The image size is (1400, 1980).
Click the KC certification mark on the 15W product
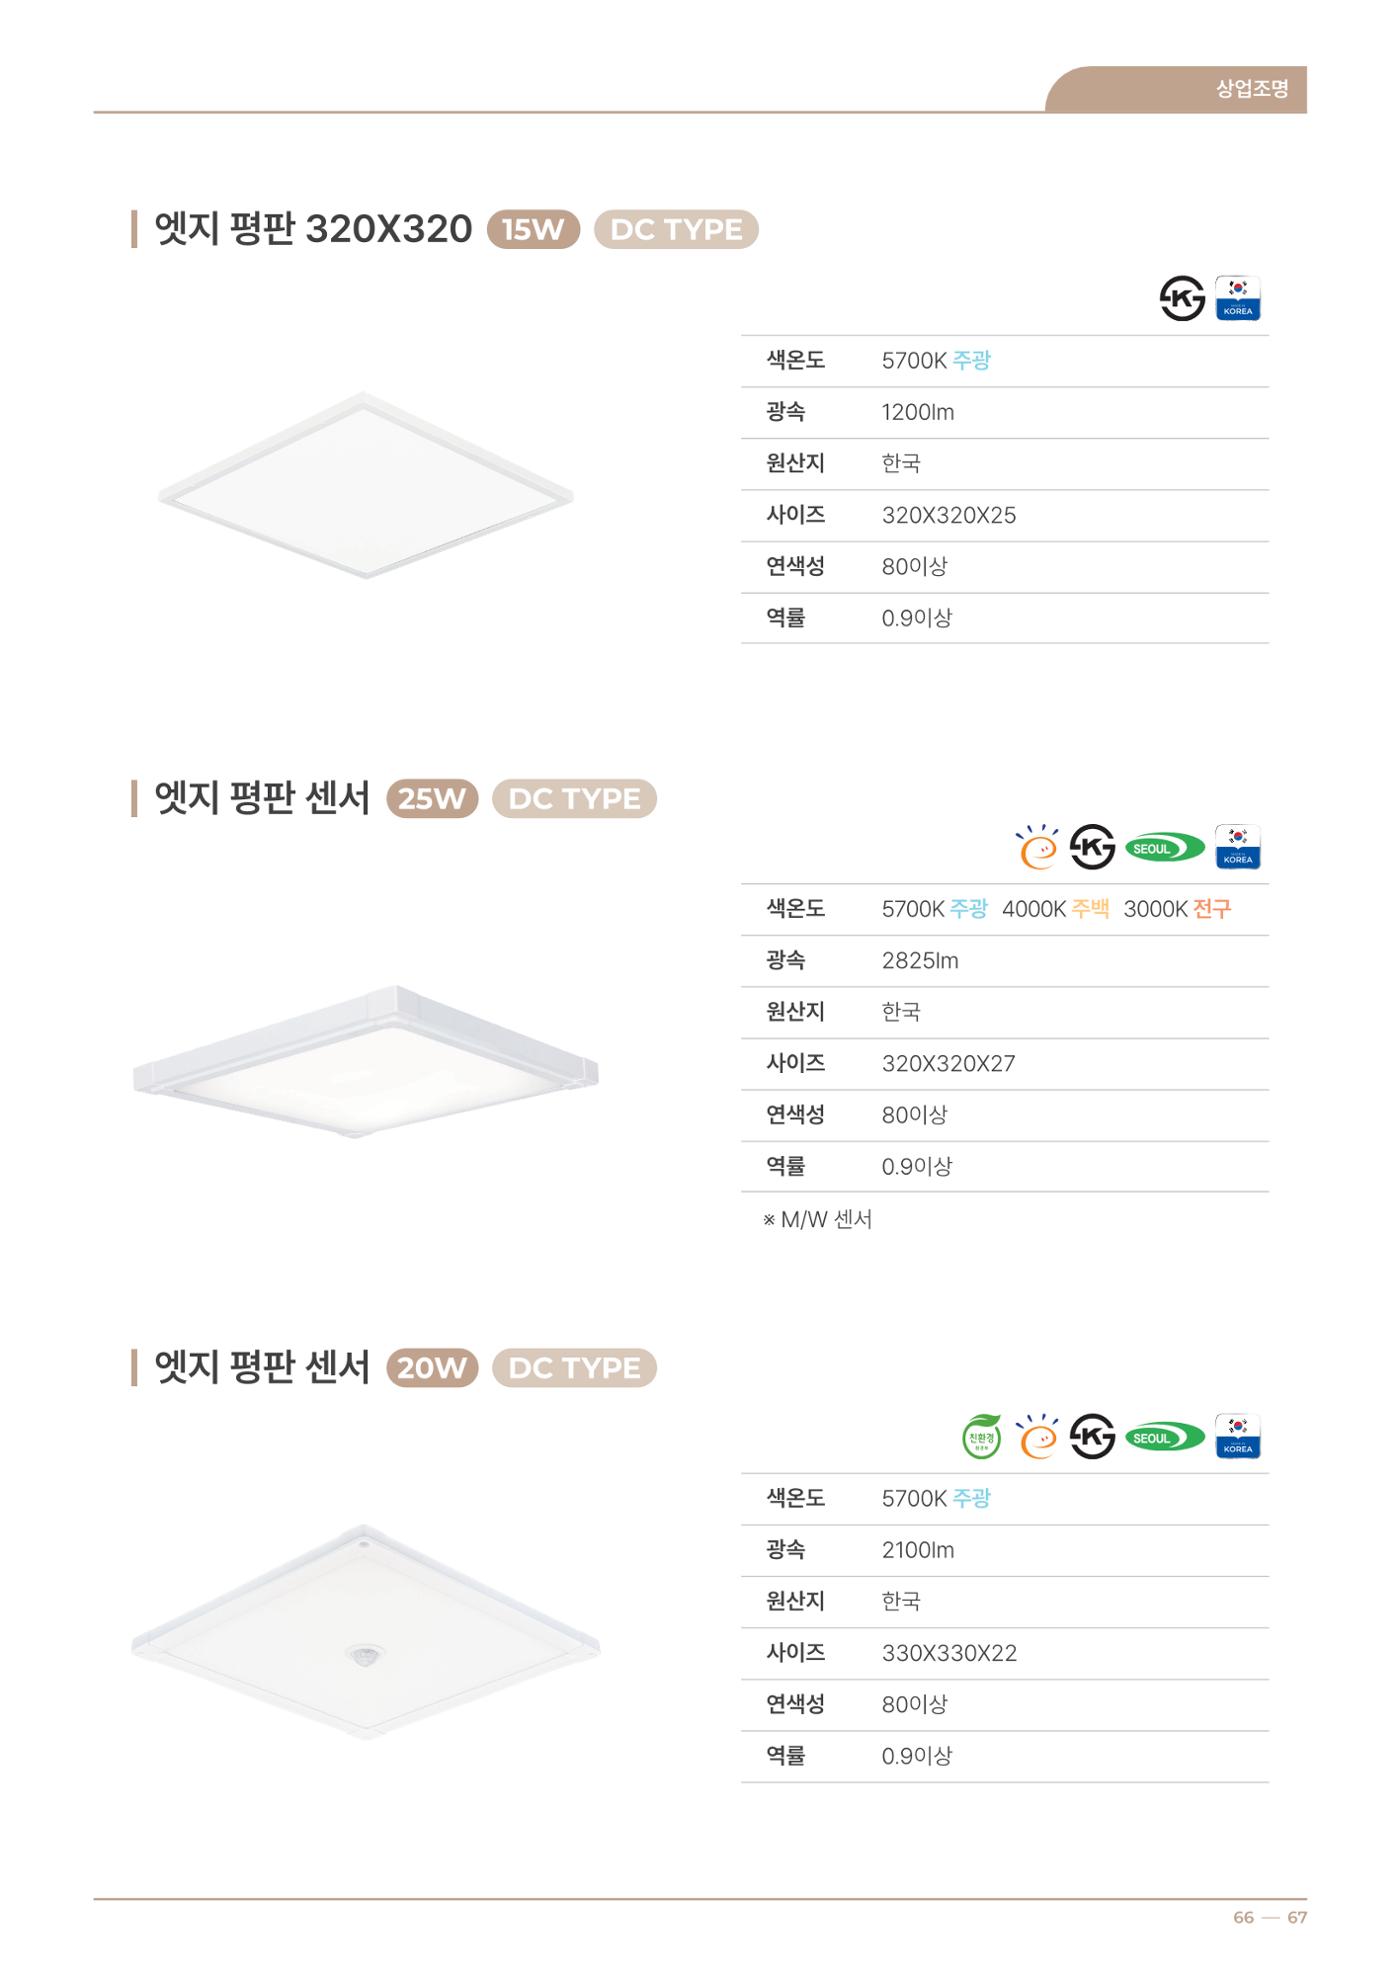[x=1182, y=298]
